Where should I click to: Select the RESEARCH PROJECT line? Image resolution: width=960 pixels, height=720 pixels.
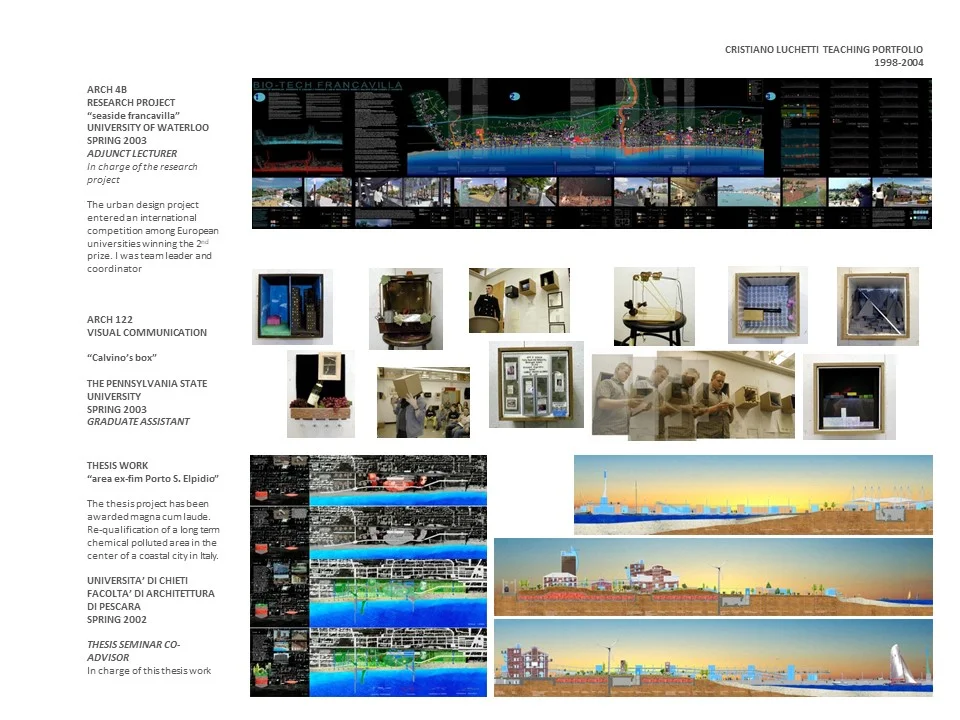coord(131,102)
